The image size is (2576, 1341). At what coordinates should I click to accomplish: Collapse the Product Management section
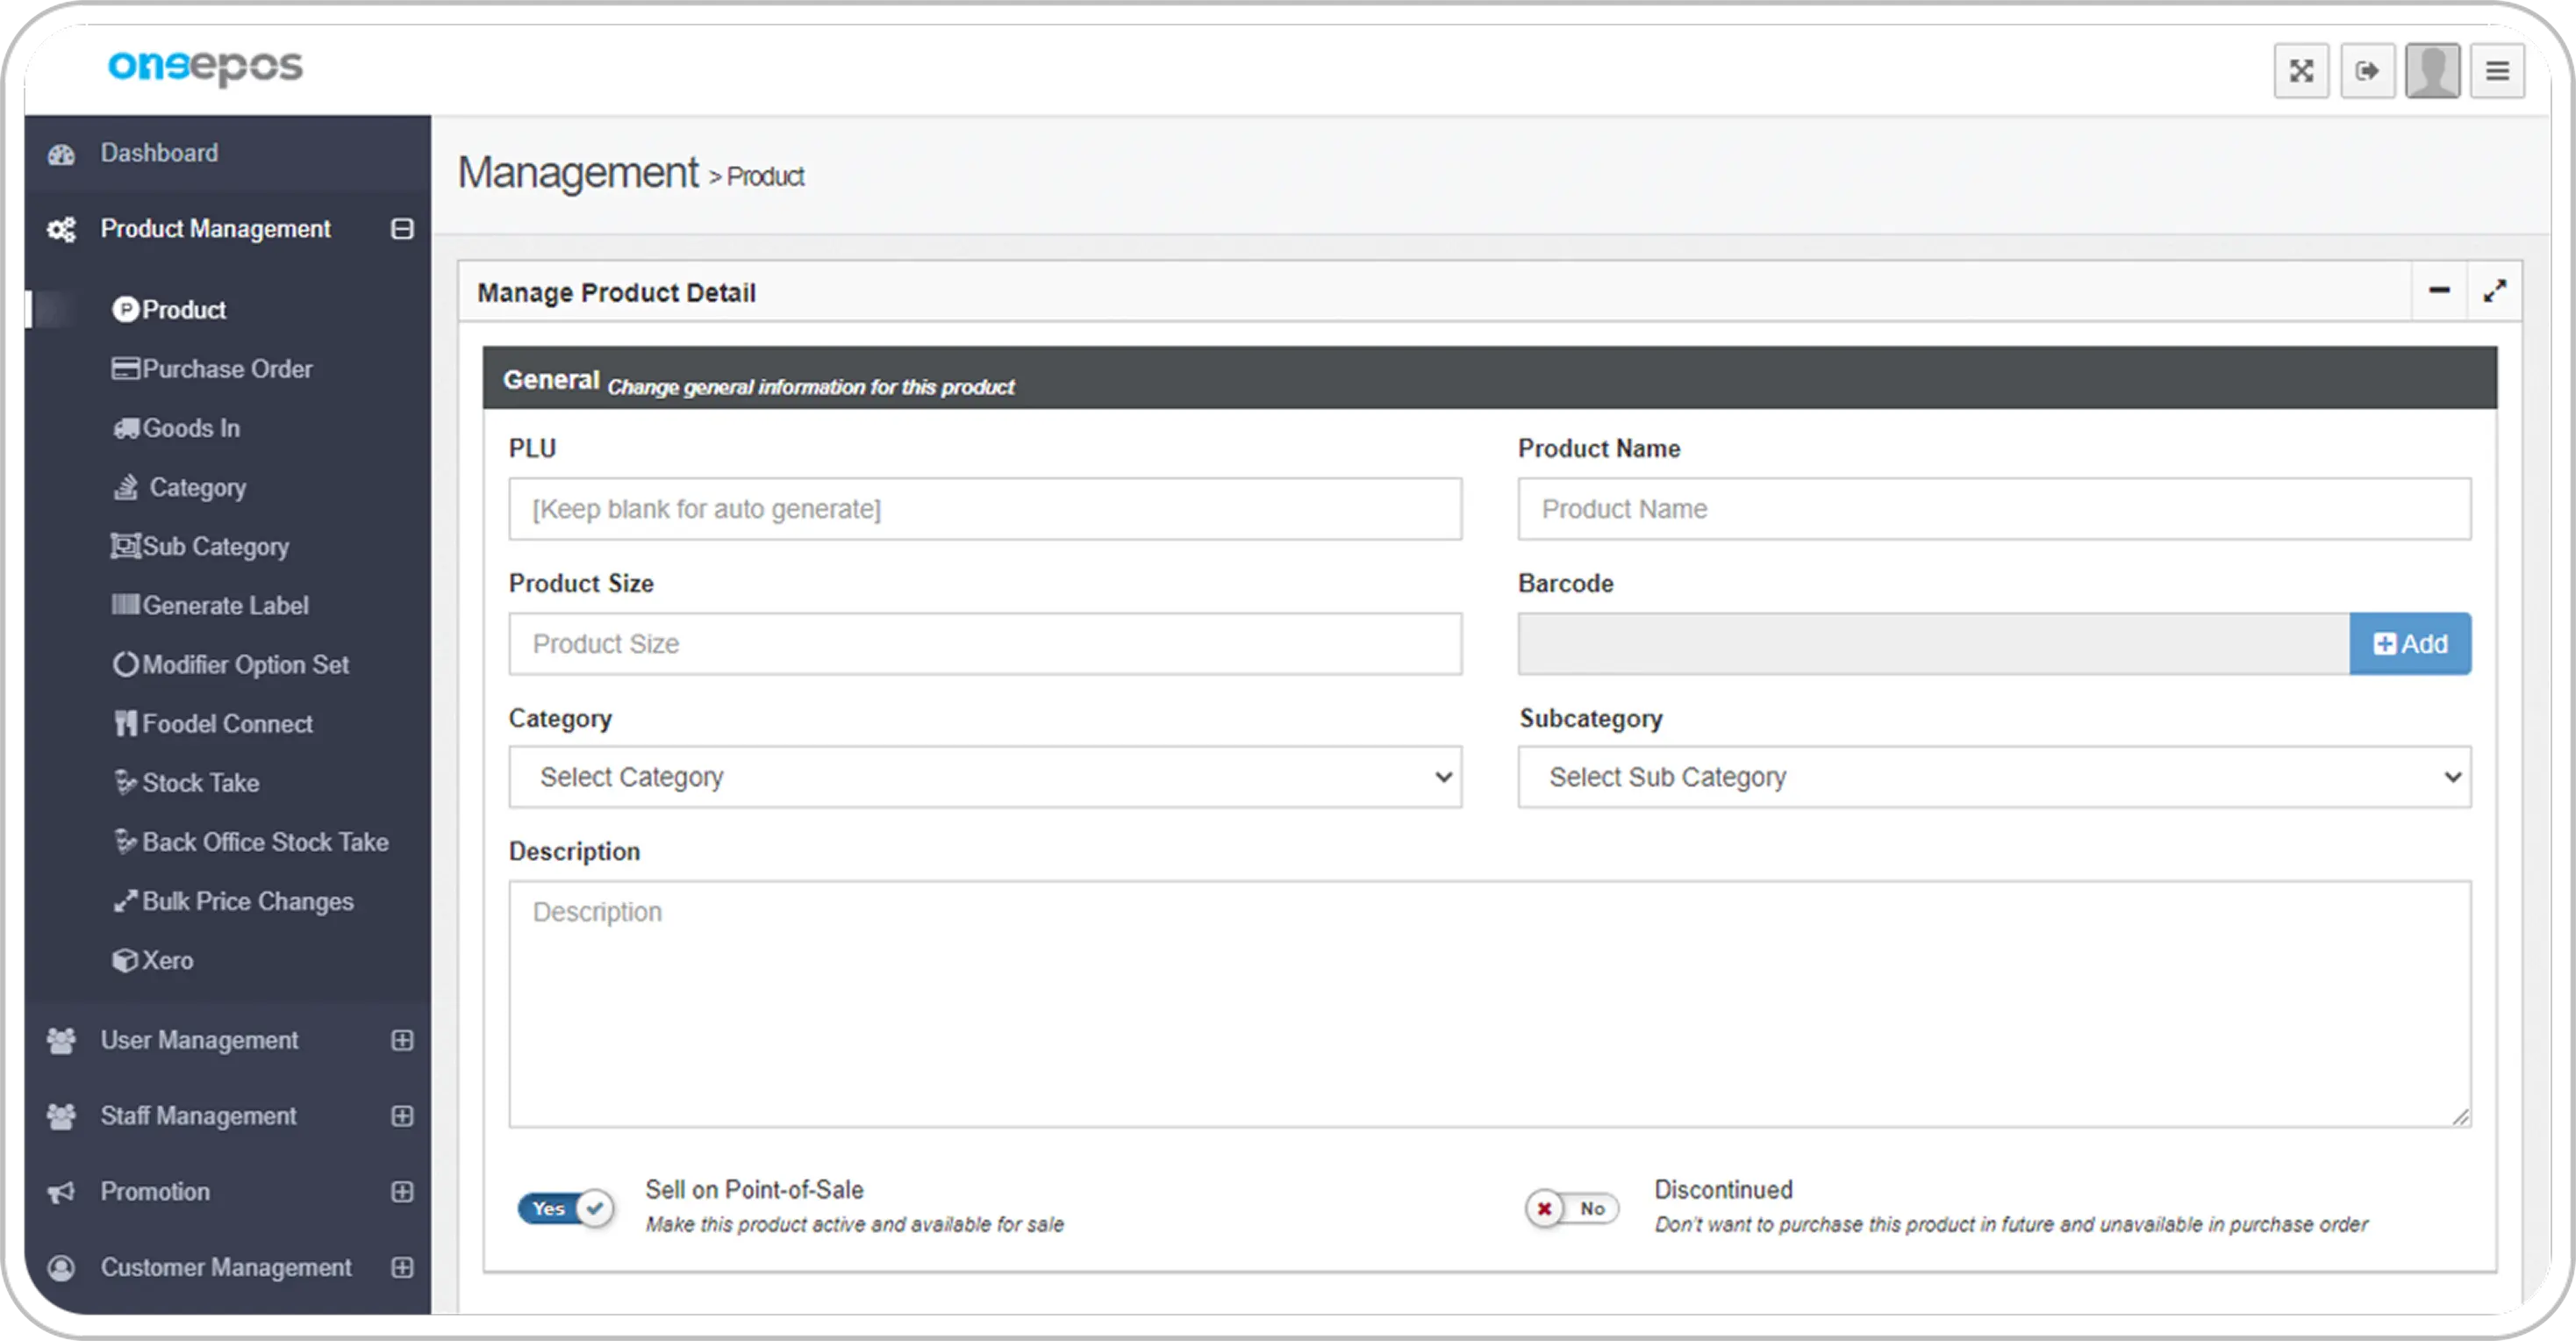402,229
